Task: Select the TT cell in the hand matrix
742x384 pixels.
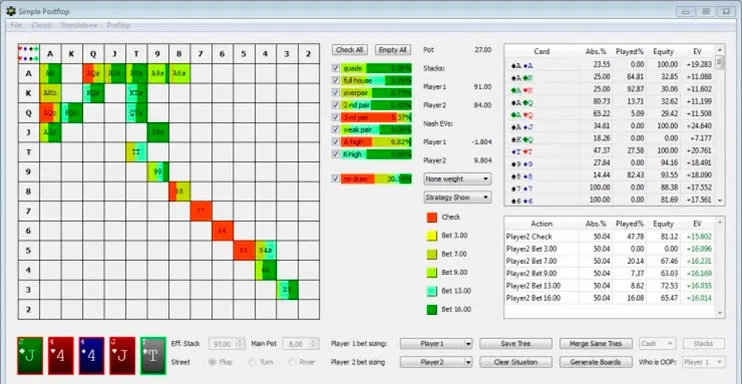Action: [x=136, y=152]
